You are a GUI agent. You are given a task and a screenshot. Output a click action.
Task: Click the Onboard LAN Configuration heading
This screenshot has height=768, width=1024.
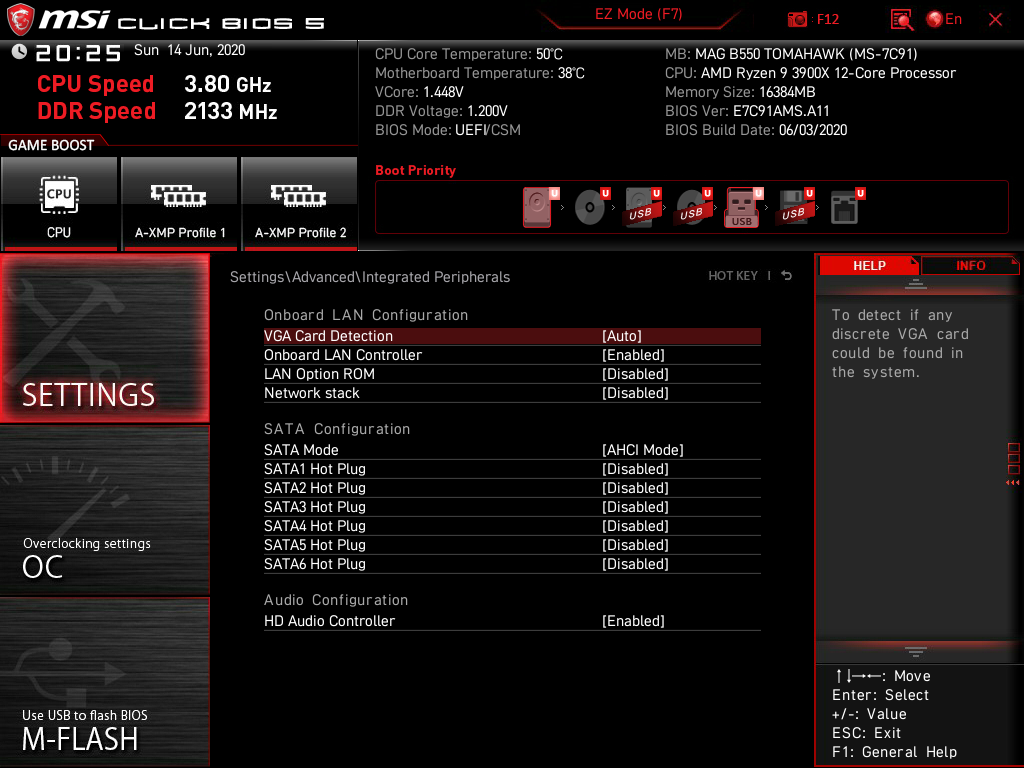tap(366, 315)
